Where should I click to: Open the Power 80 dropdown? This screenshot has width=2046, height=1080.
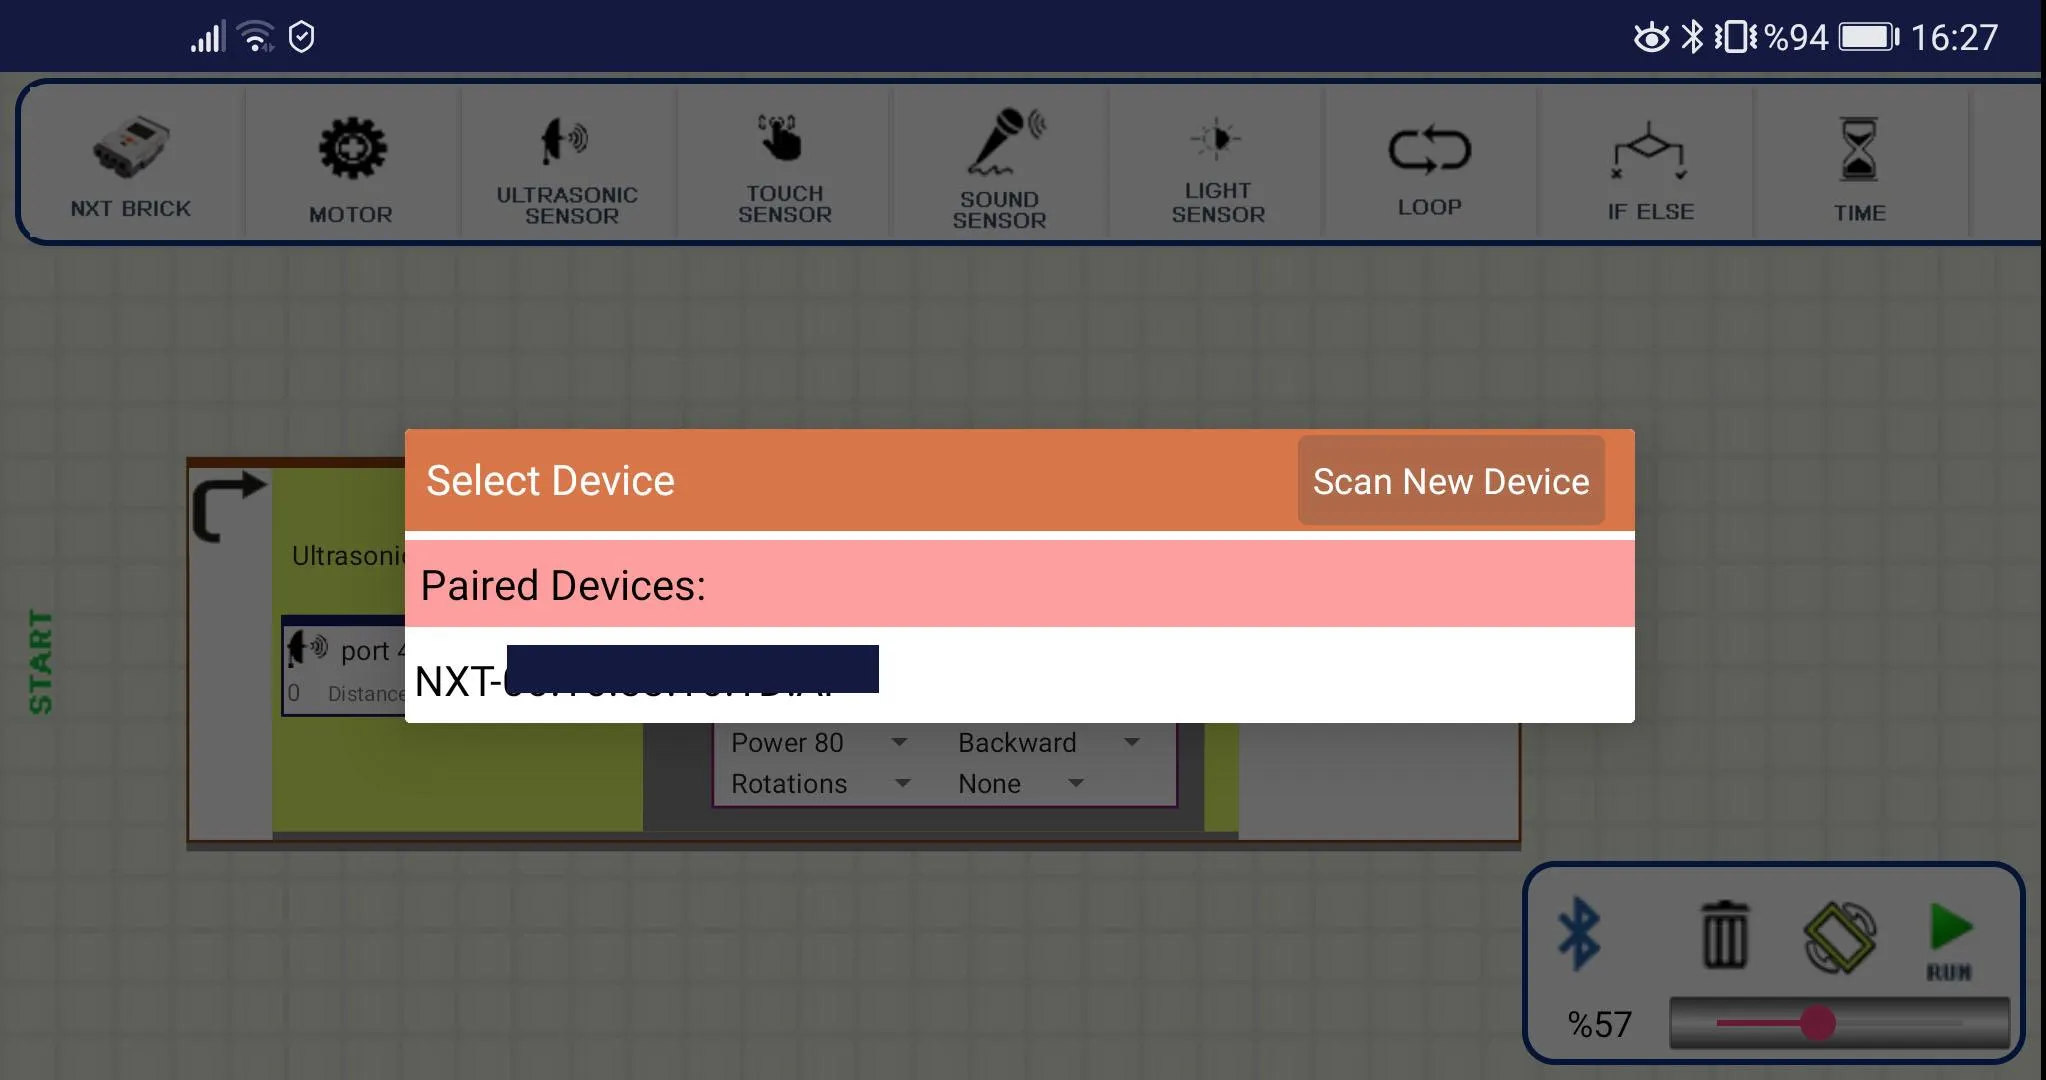[819, 742]
